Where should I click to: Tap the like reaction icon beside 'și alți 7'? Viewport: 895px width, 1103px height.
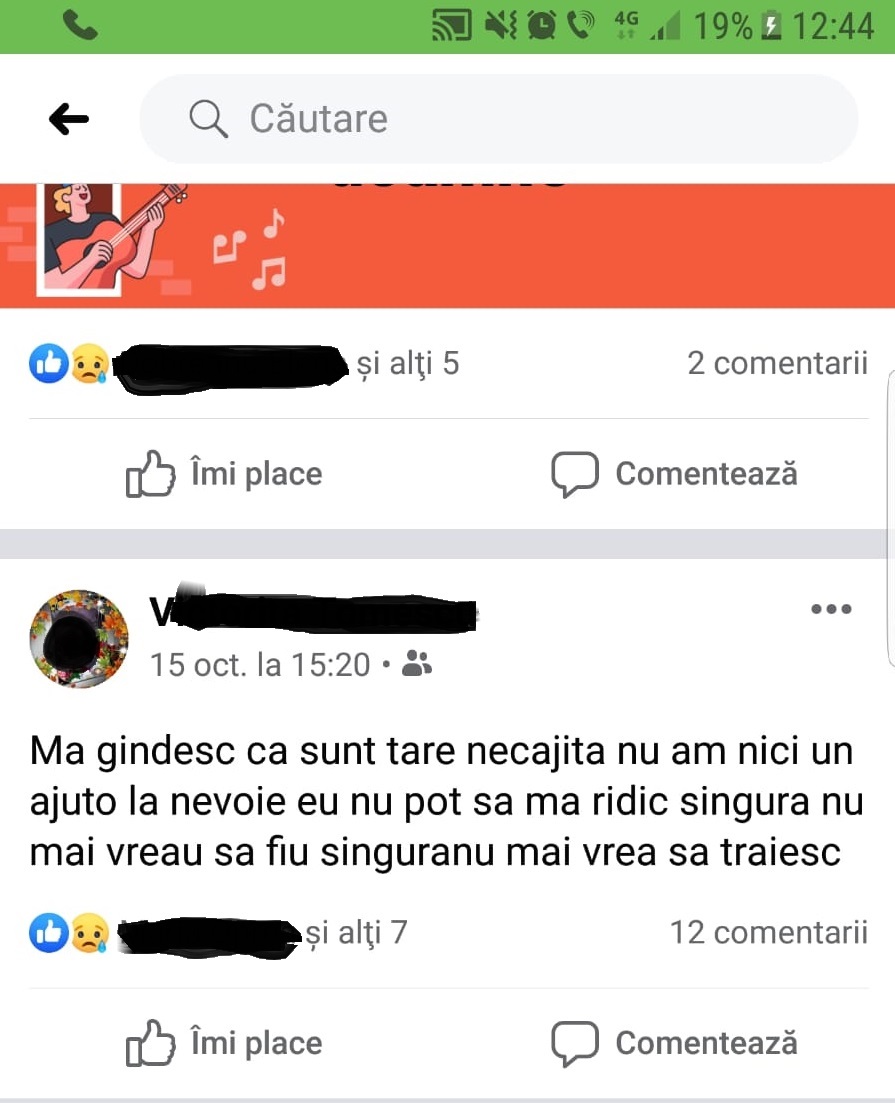pyautogui.click(x=49, y=933)
